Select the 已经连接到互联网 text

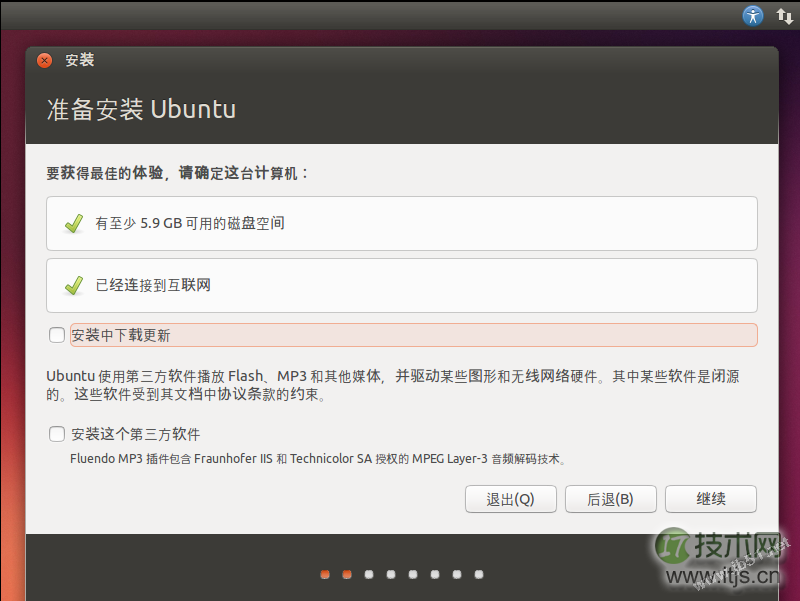153,285
